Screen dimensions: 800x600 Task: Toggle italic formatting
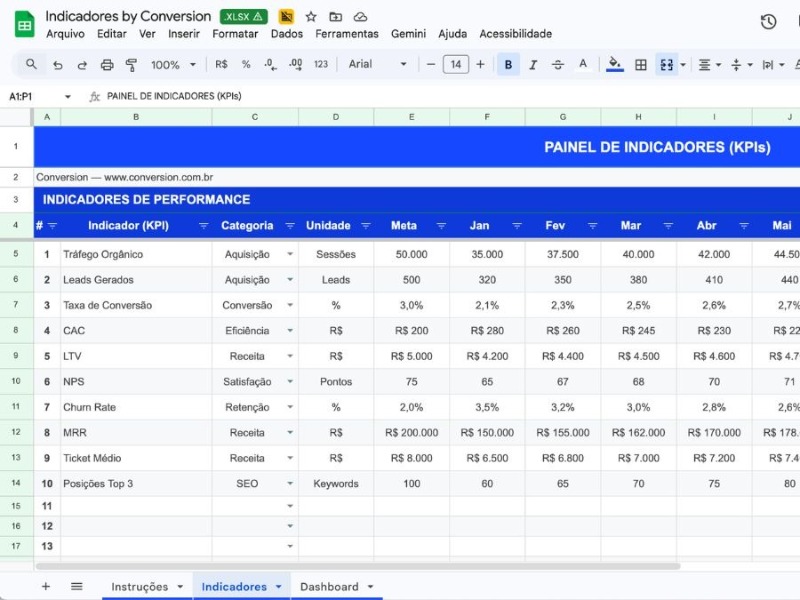point(533,65)
